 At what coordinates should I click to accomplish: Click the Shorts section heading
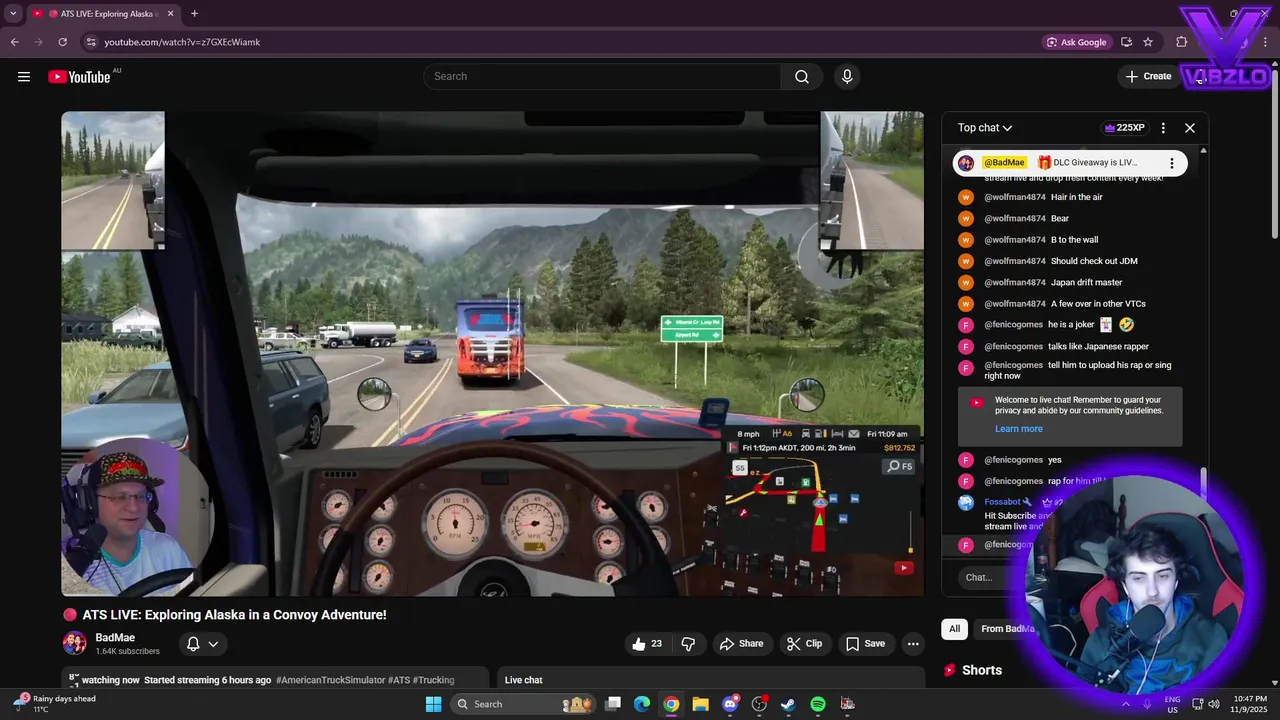tap(982, 670)
